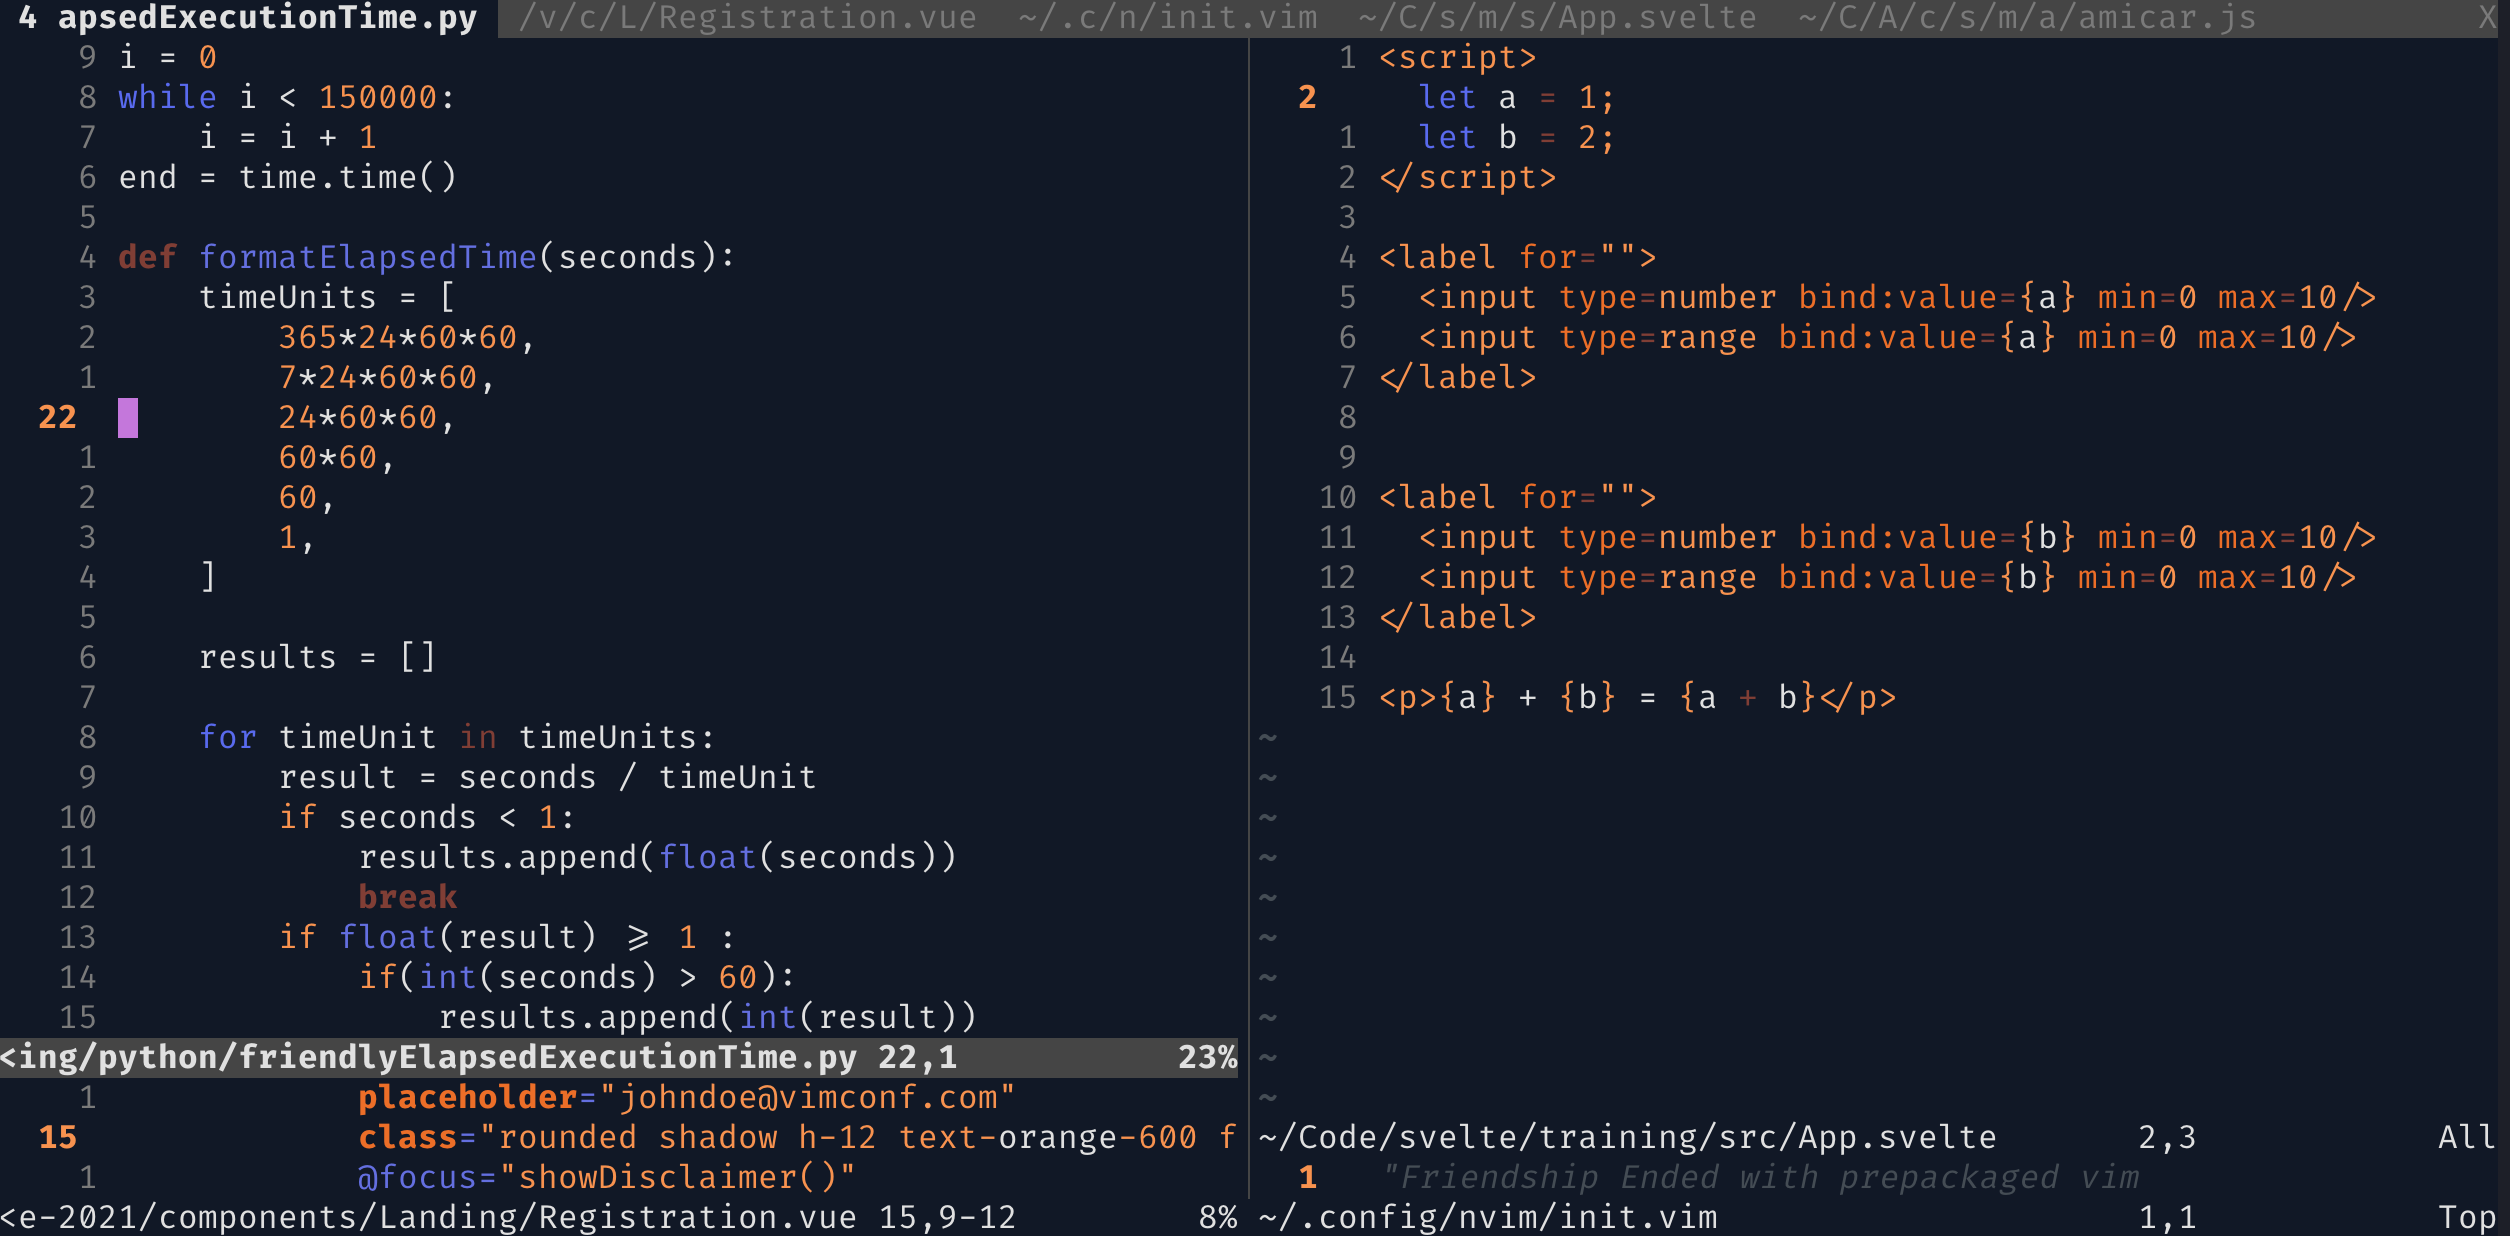Click the break keyword in Python code

coord(407,897)
